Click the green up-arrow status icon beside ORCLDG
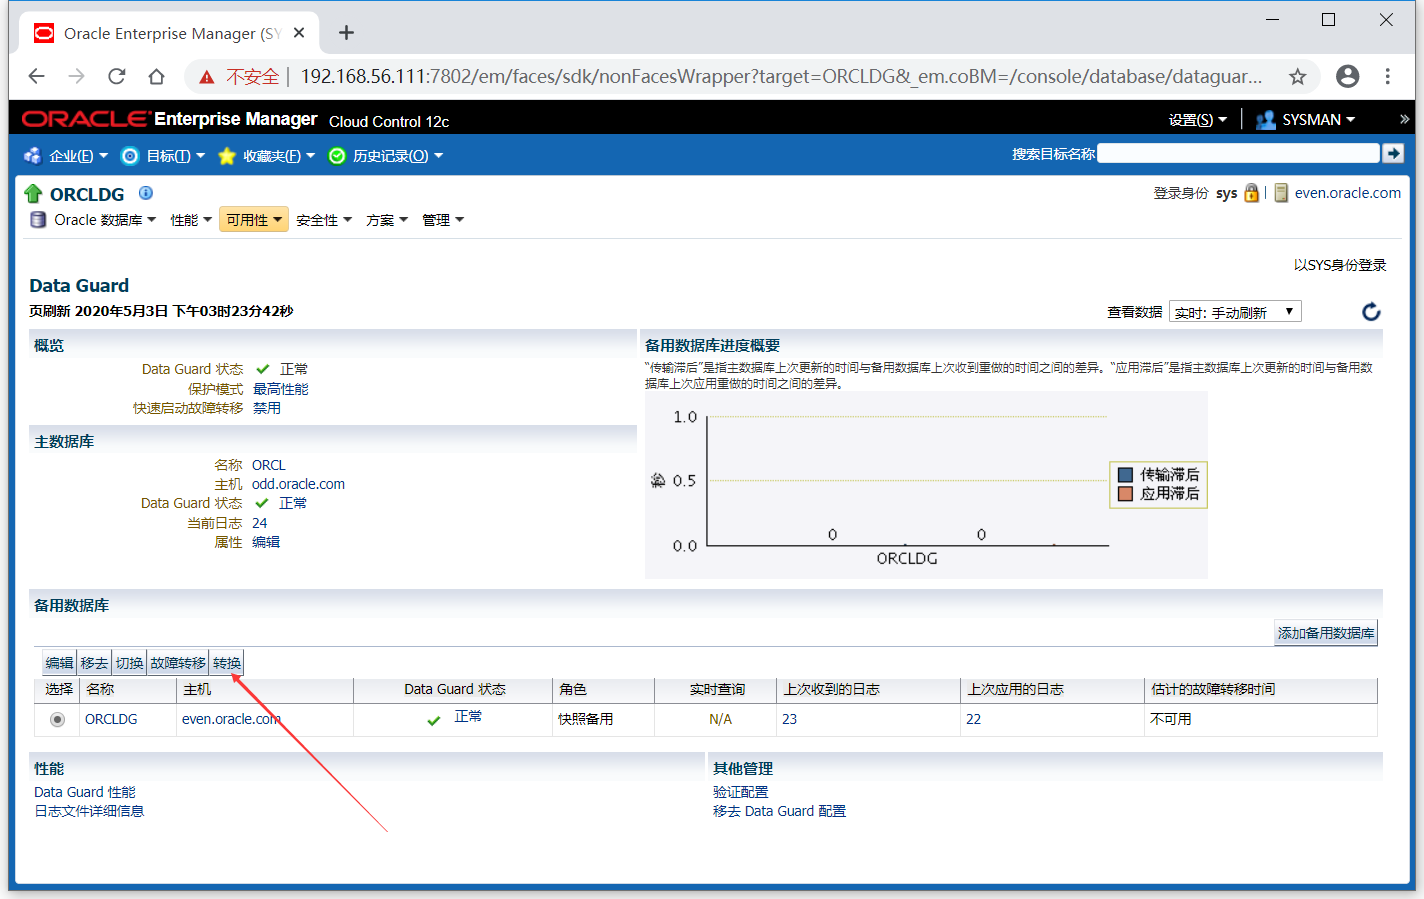The height and width of the screenshot is (899, 1424). pyautogui.click(x=33, y=194)
